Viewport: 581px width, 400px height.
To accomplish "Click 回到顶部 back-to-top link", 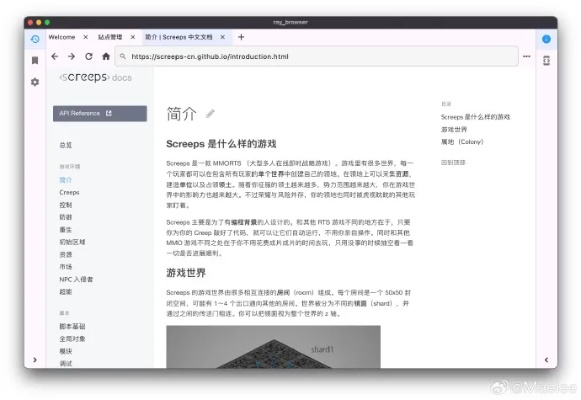I will pos(453,163).
